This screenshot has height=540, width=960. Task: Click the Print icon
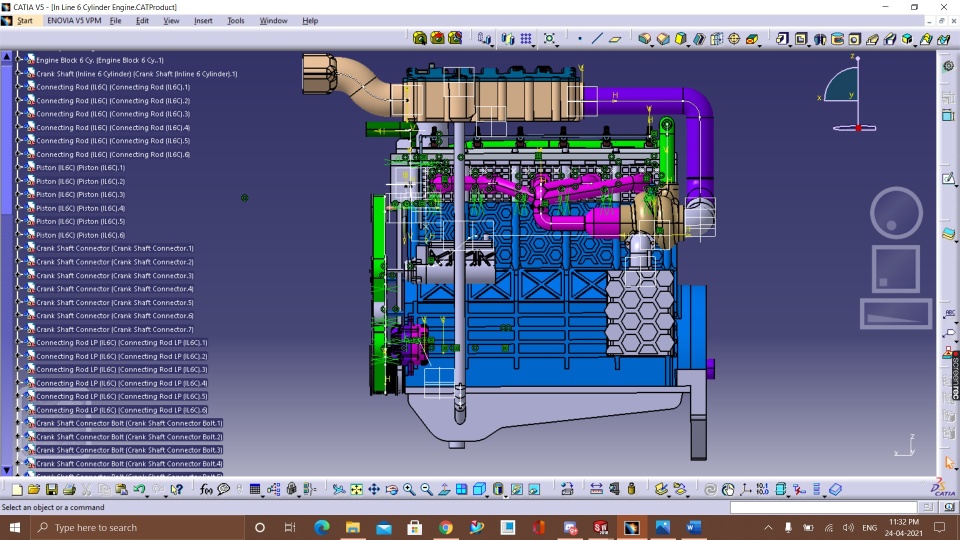point(69,490)
